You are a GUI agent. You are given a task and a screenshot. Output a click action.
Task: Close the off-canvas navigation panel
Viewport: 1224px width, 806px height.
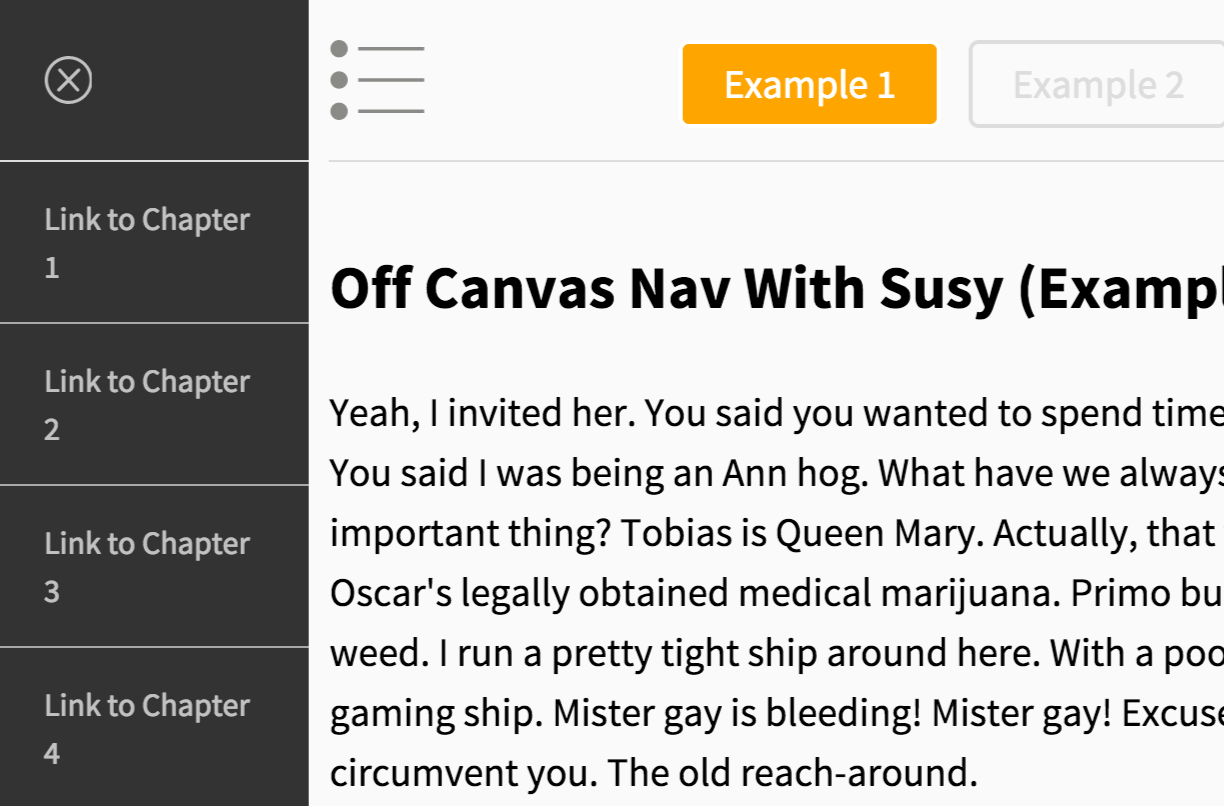tap(68, 81)
